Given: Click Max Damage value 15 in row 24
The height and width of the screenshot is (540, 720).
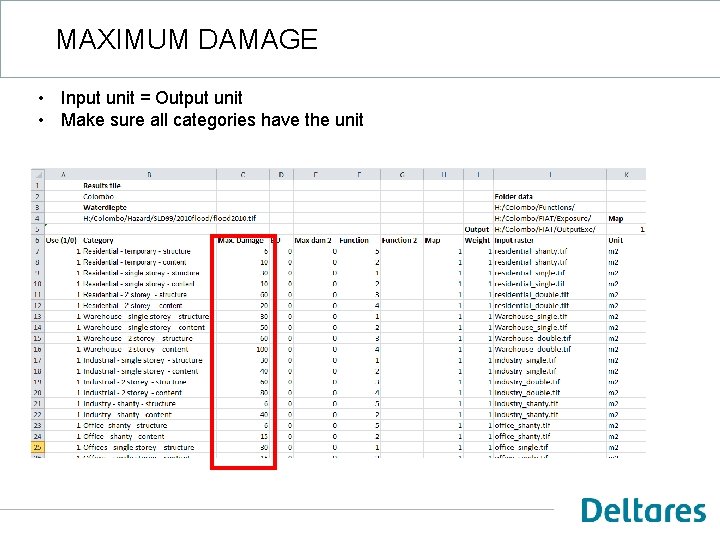Looking at the screenshot, I should (x=264, y=437).
